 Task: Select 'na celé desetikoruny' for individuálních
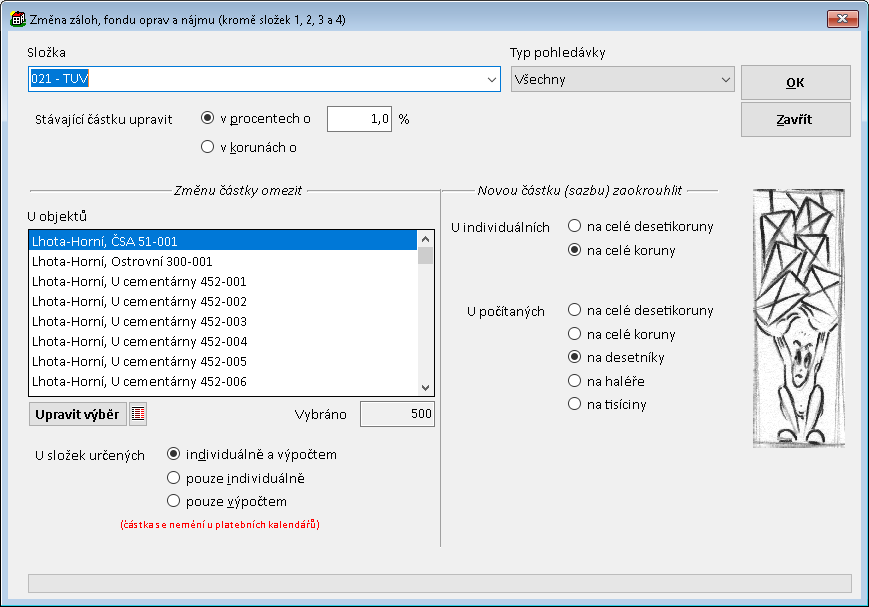(575, 227)
